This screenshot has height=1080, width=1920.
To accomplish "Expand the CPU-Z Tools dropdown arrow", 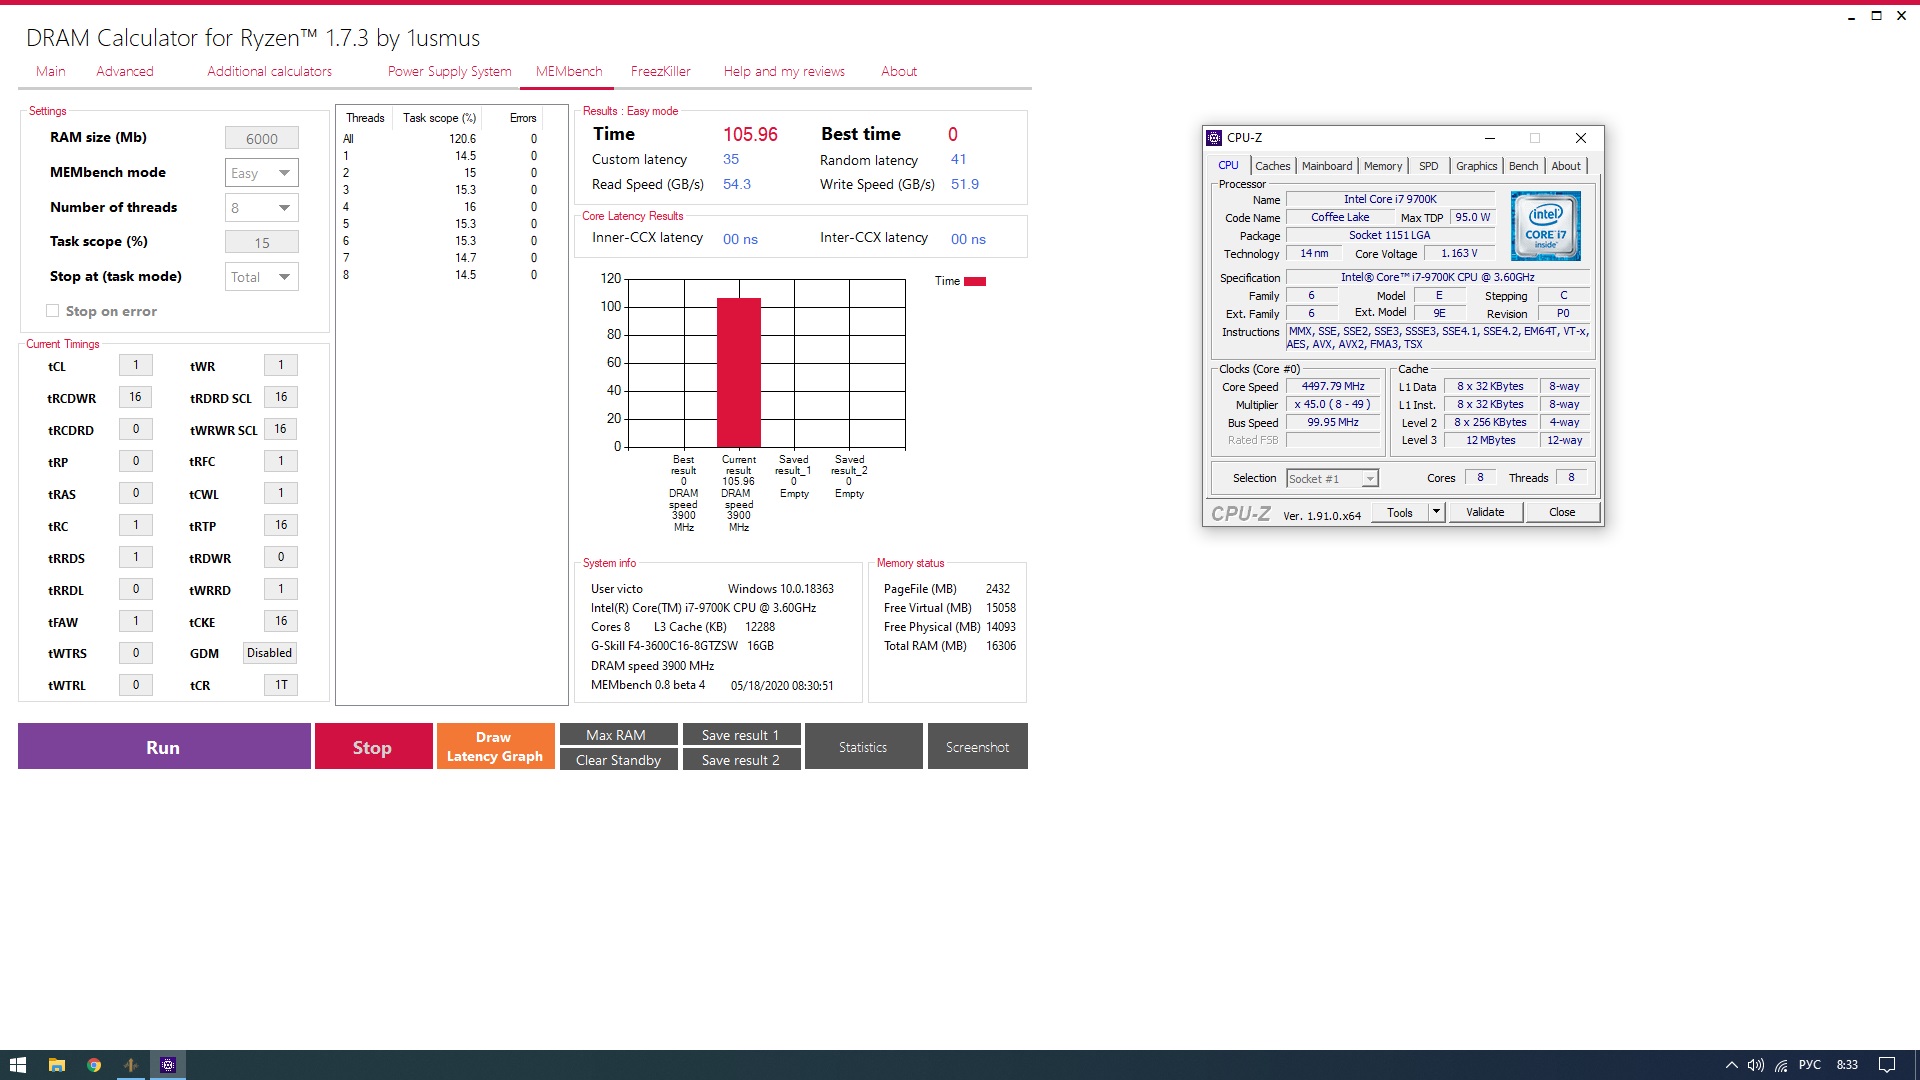I will point(1436,512).
